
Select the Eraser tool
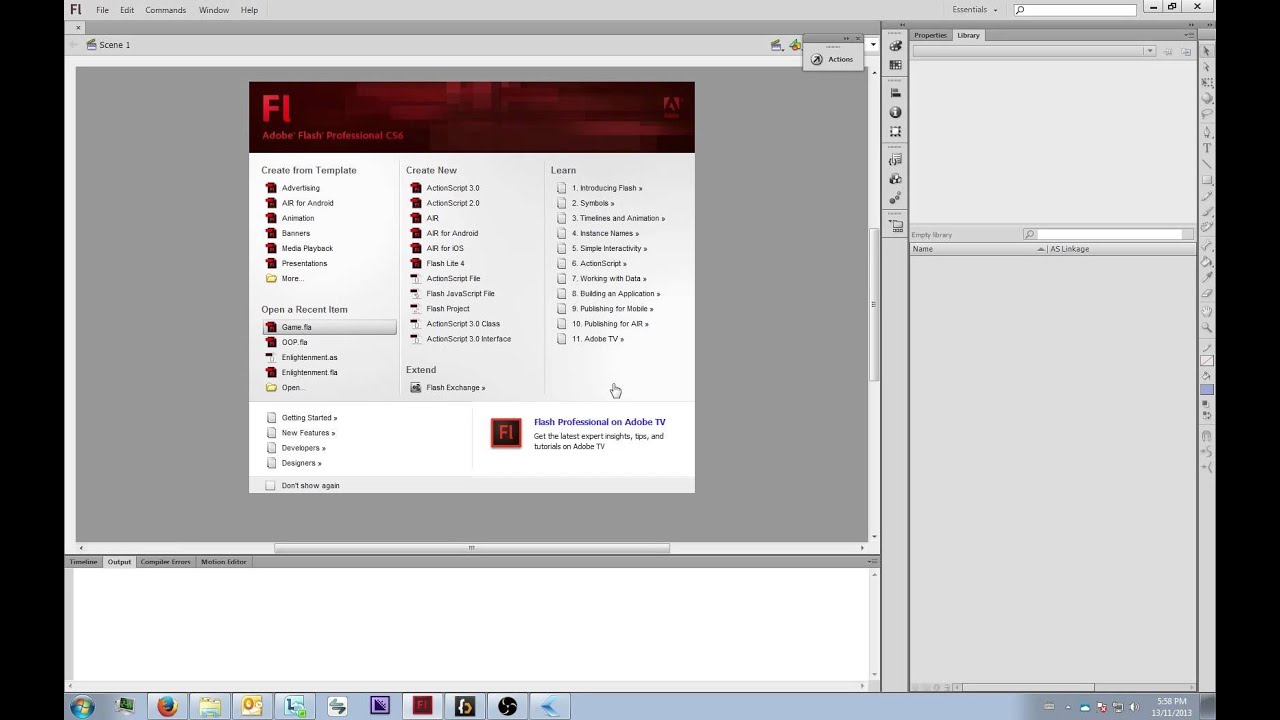click(1207, 292)
